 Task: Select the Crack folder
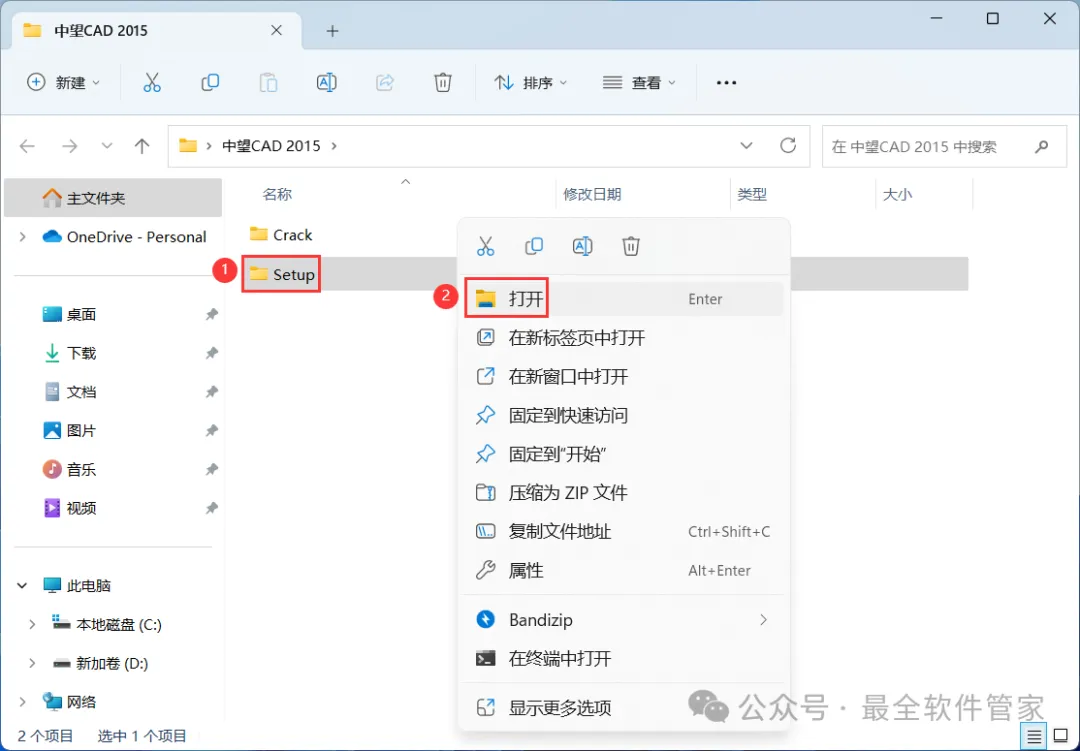[x=281, y=235]
